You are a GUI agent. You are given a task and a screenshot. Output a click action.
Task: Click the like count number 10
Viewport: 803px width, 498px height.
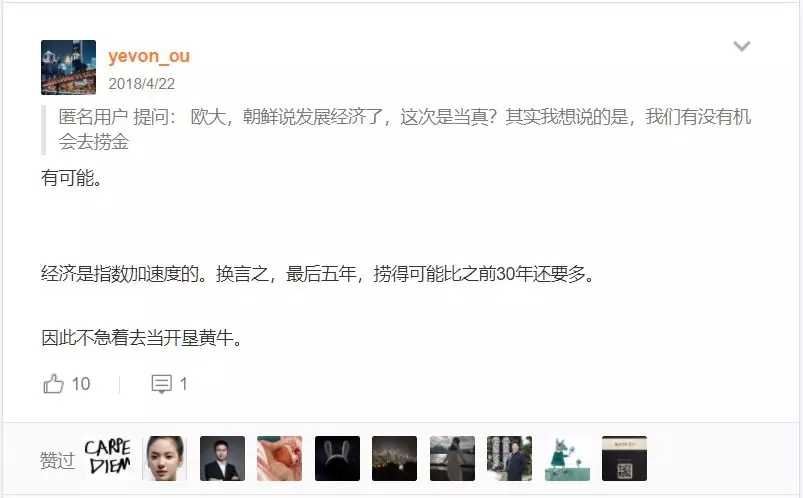click(81, 384)
